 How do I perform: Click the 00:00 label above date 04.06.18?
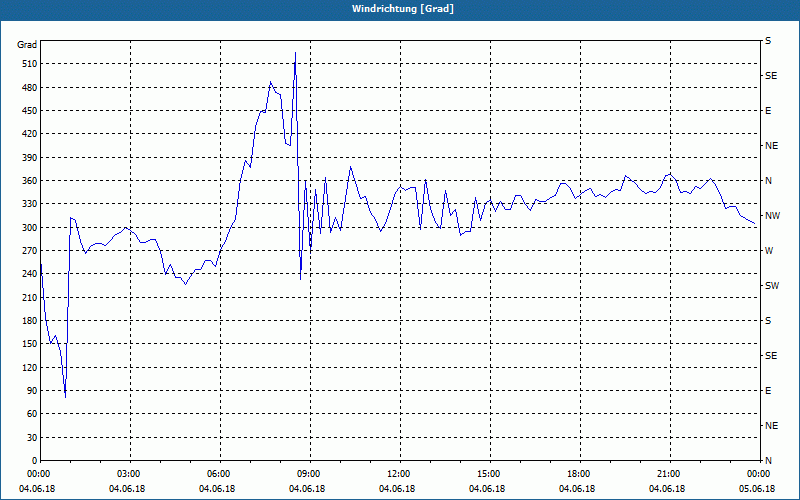[x=37, y=474]
